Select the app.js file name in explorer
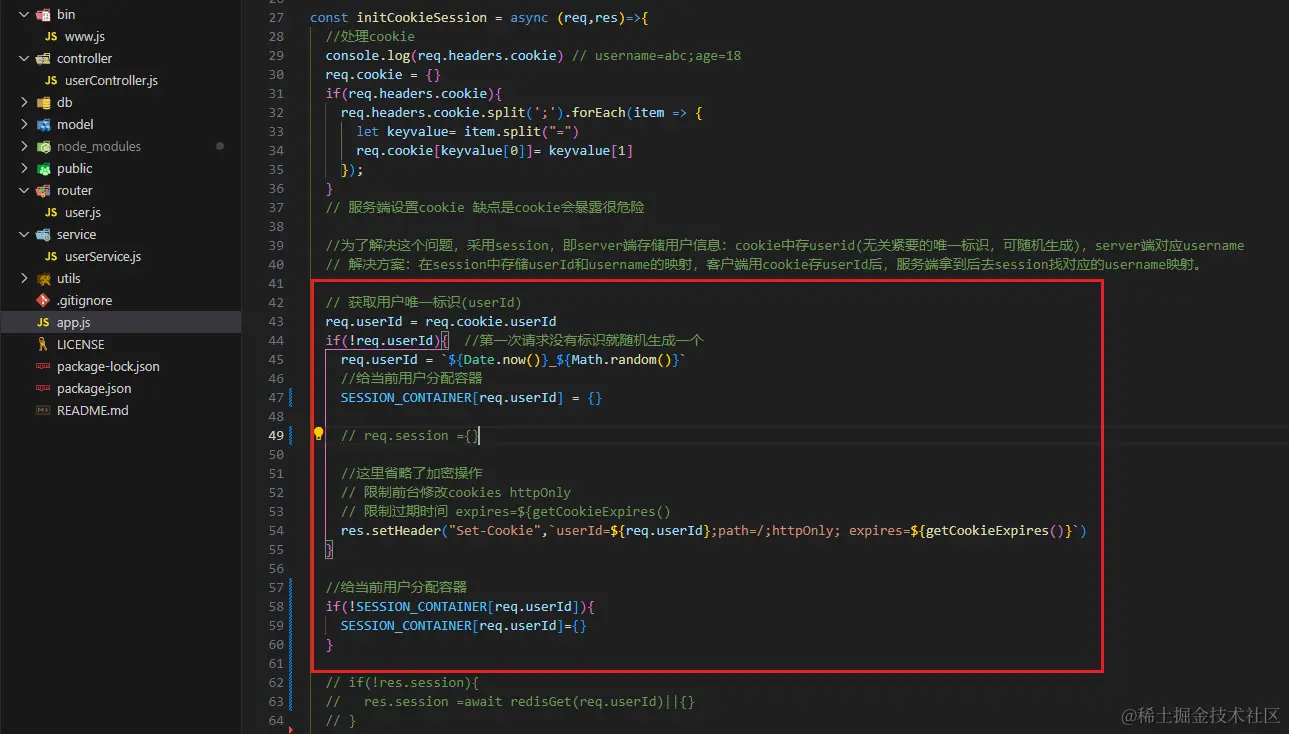Viewport: 1289px width, 734px height. tap(74, 323)
